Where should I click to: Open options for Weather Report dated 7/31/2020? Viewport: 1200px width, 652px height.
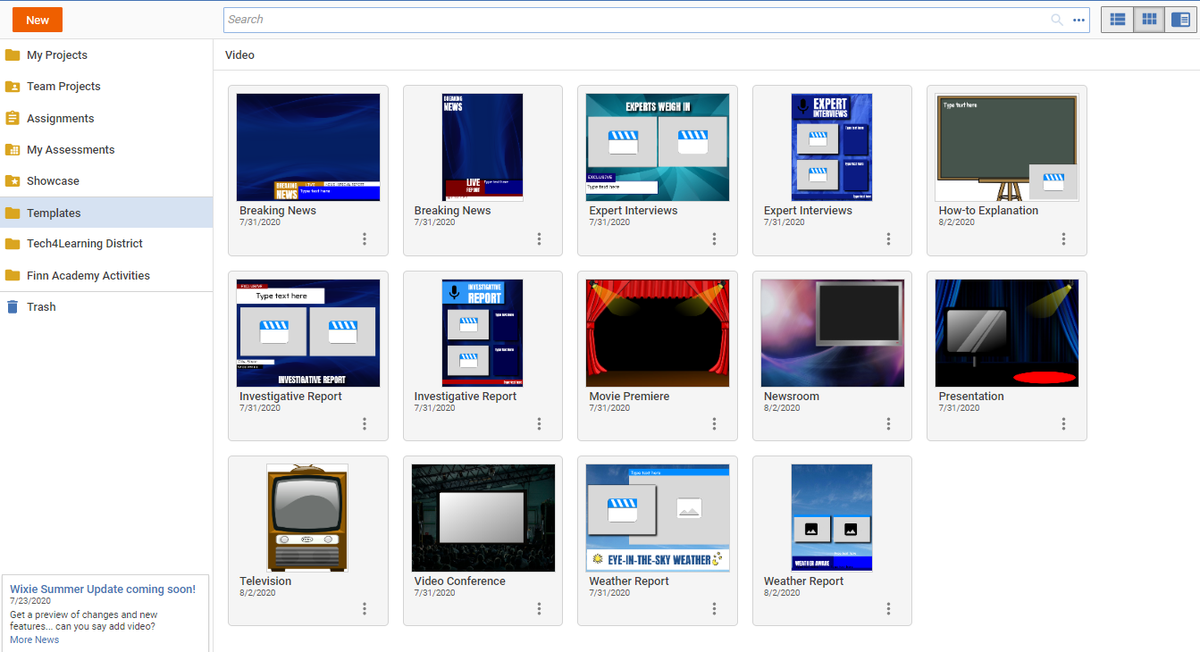point(714,609)
